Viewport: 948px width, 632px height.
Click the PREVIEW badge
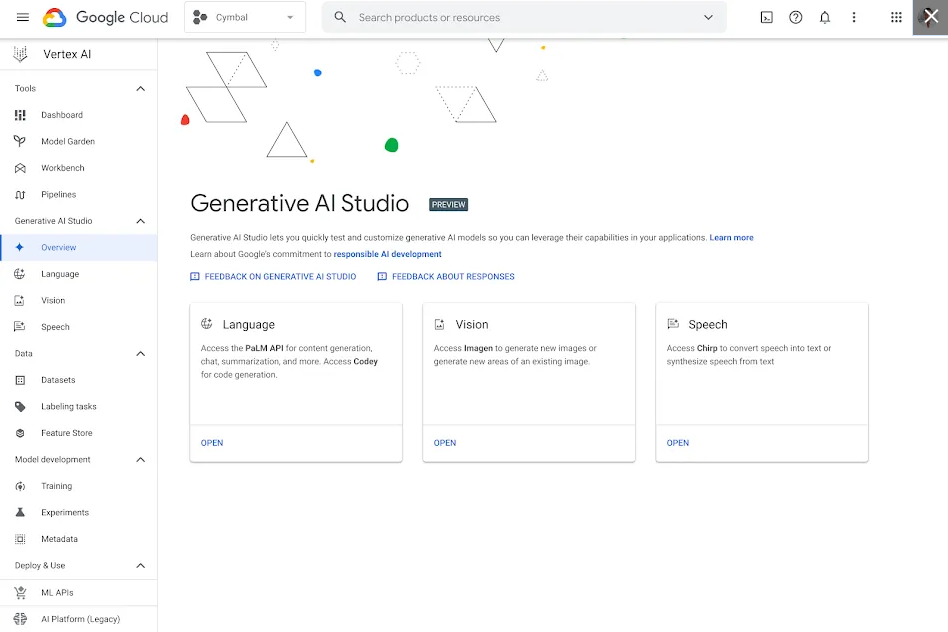[x=449, y=204]
